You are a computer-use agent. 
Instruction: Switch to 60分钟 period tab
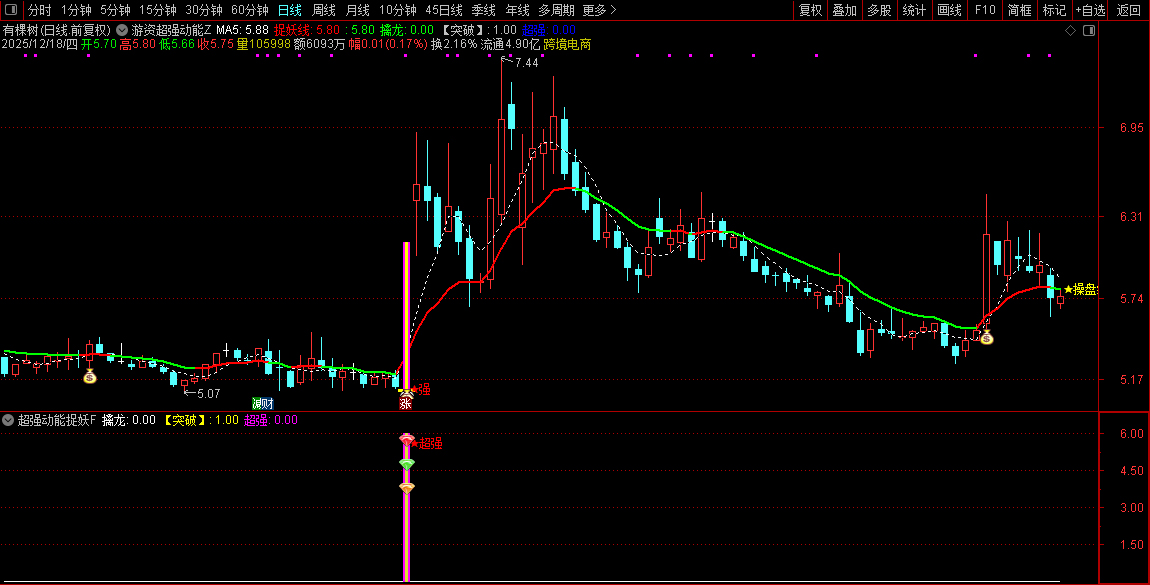click(250, 10)
